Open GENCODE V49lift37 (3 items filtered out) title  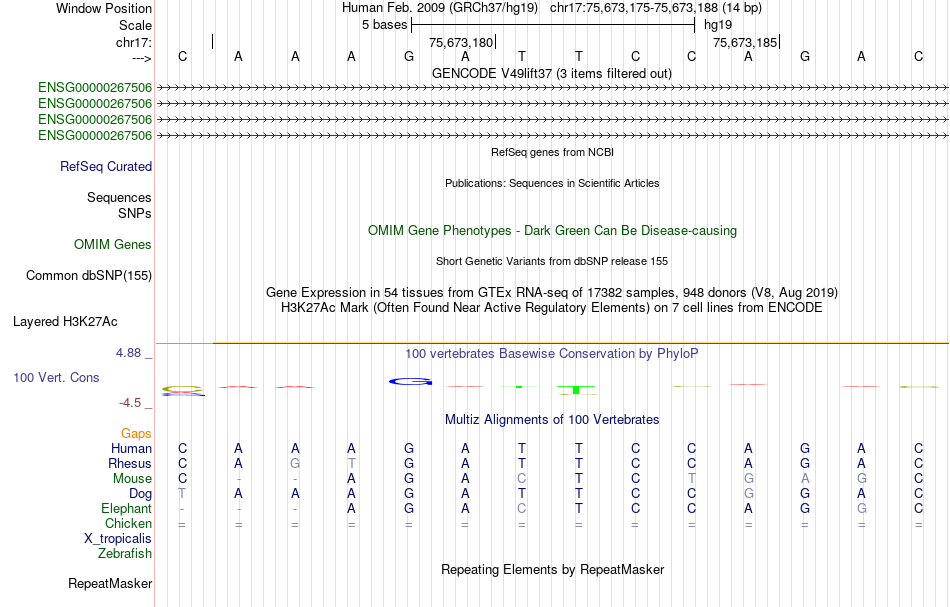click(x=552, y=73)
